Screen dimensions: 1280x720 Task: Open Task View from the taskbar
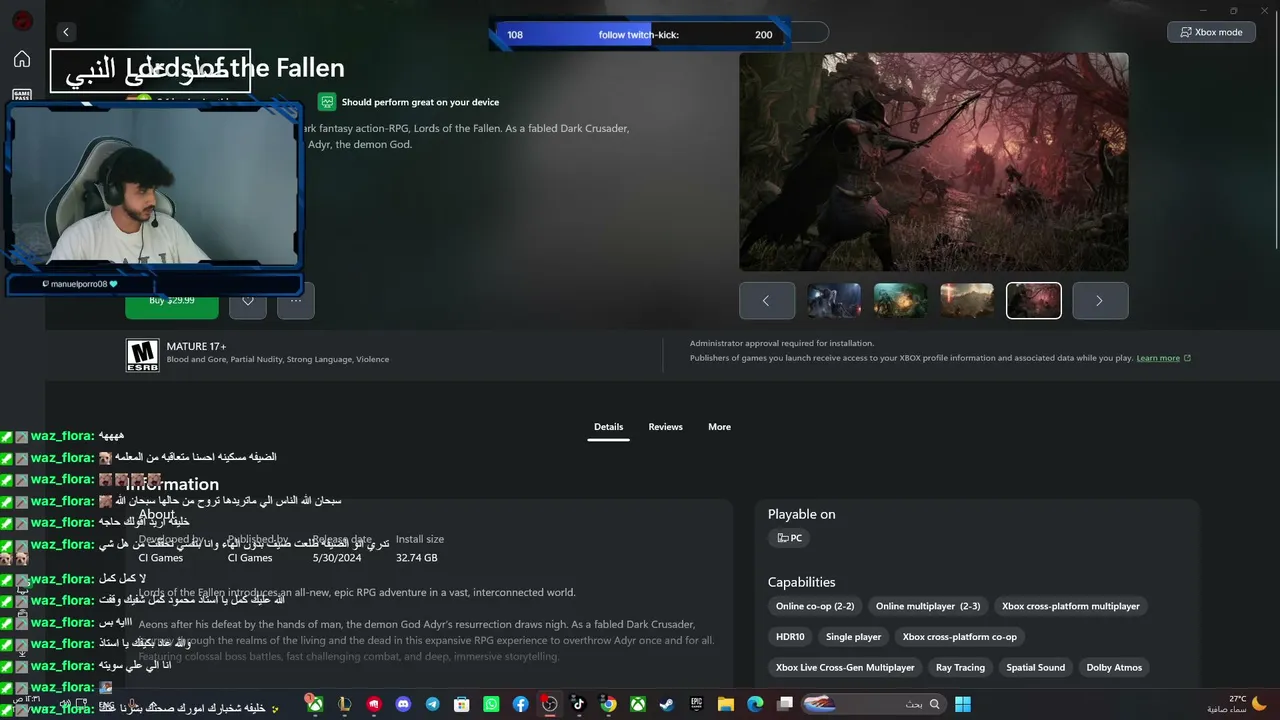(785, 704)
